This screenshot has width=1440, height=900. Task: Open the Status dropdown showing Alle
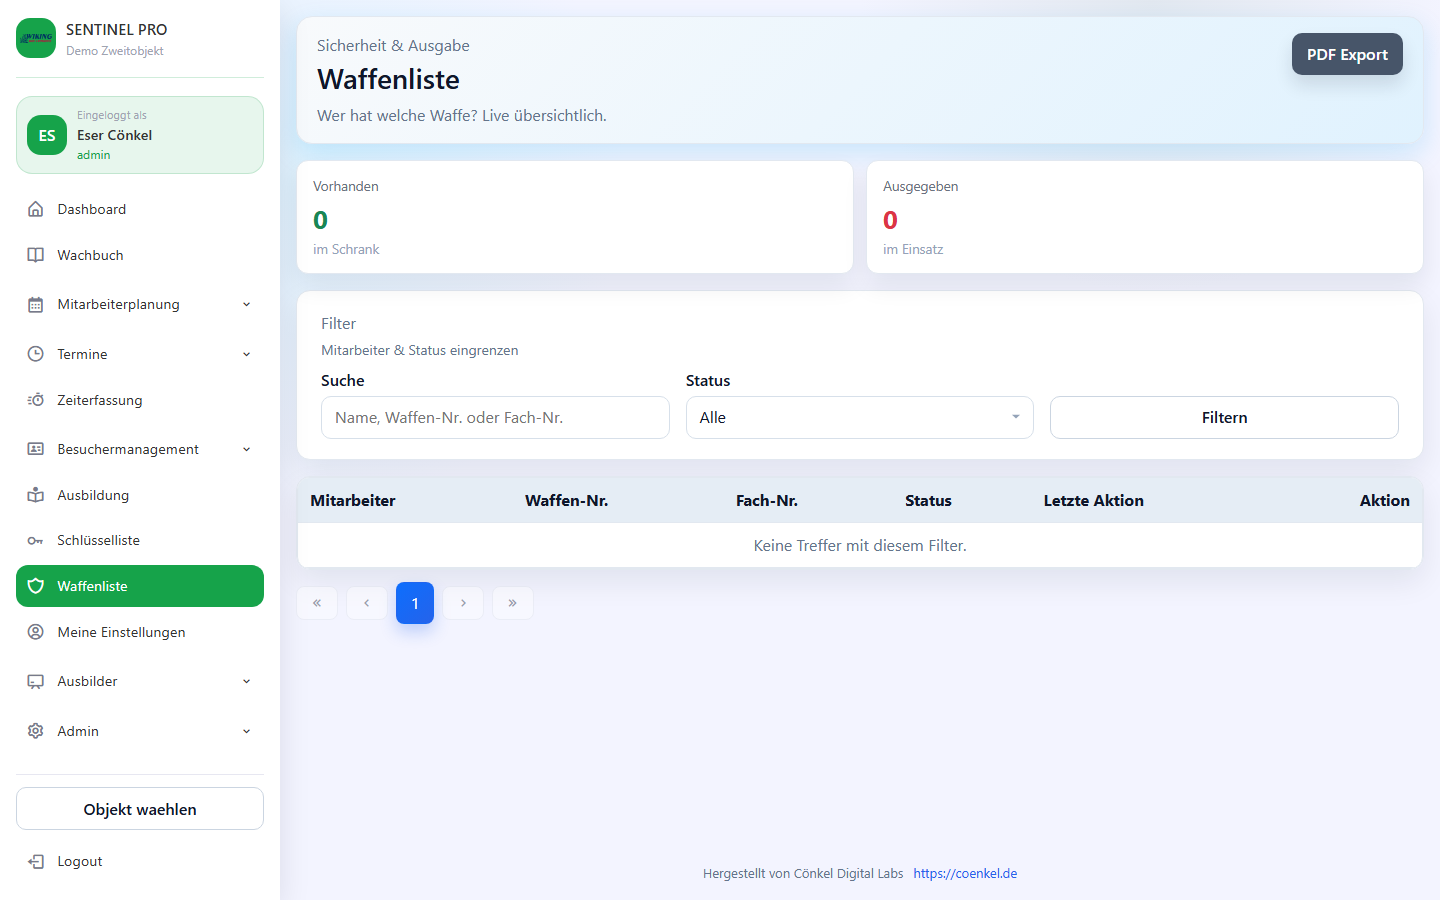(860, 417)
